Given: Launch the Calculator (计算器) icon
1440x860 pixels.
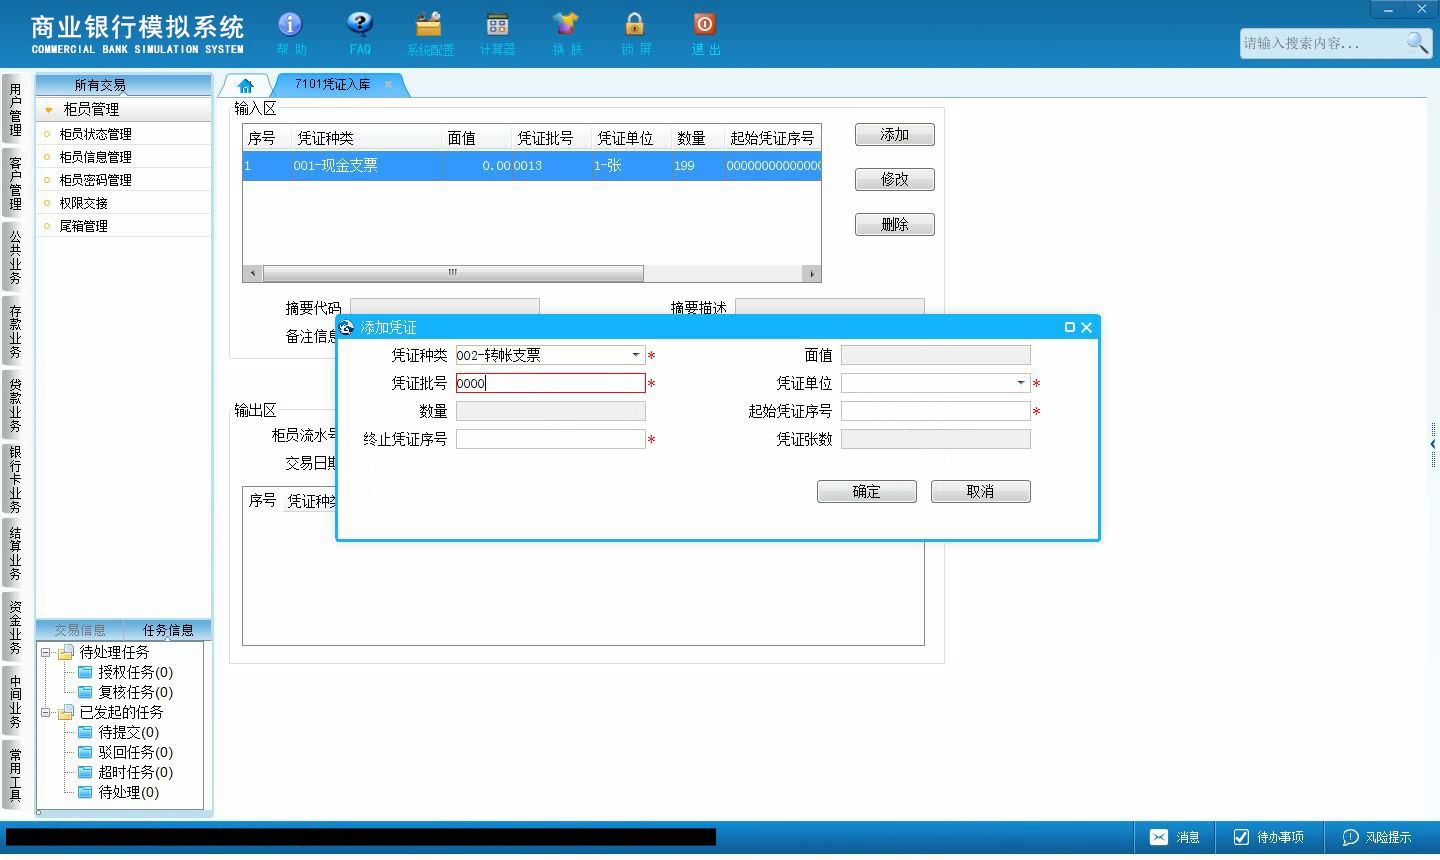Looking at the screenshot, I should coord(497,33).
